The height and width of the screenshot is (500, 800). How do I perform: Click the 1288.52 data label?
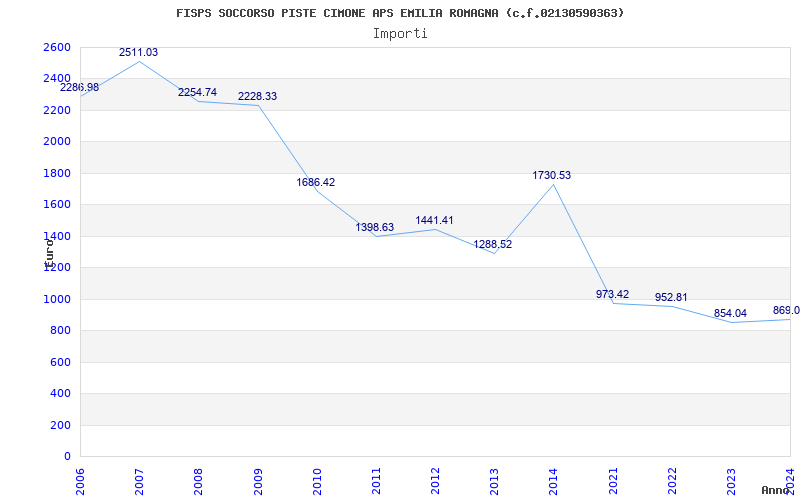click(493, 244)
